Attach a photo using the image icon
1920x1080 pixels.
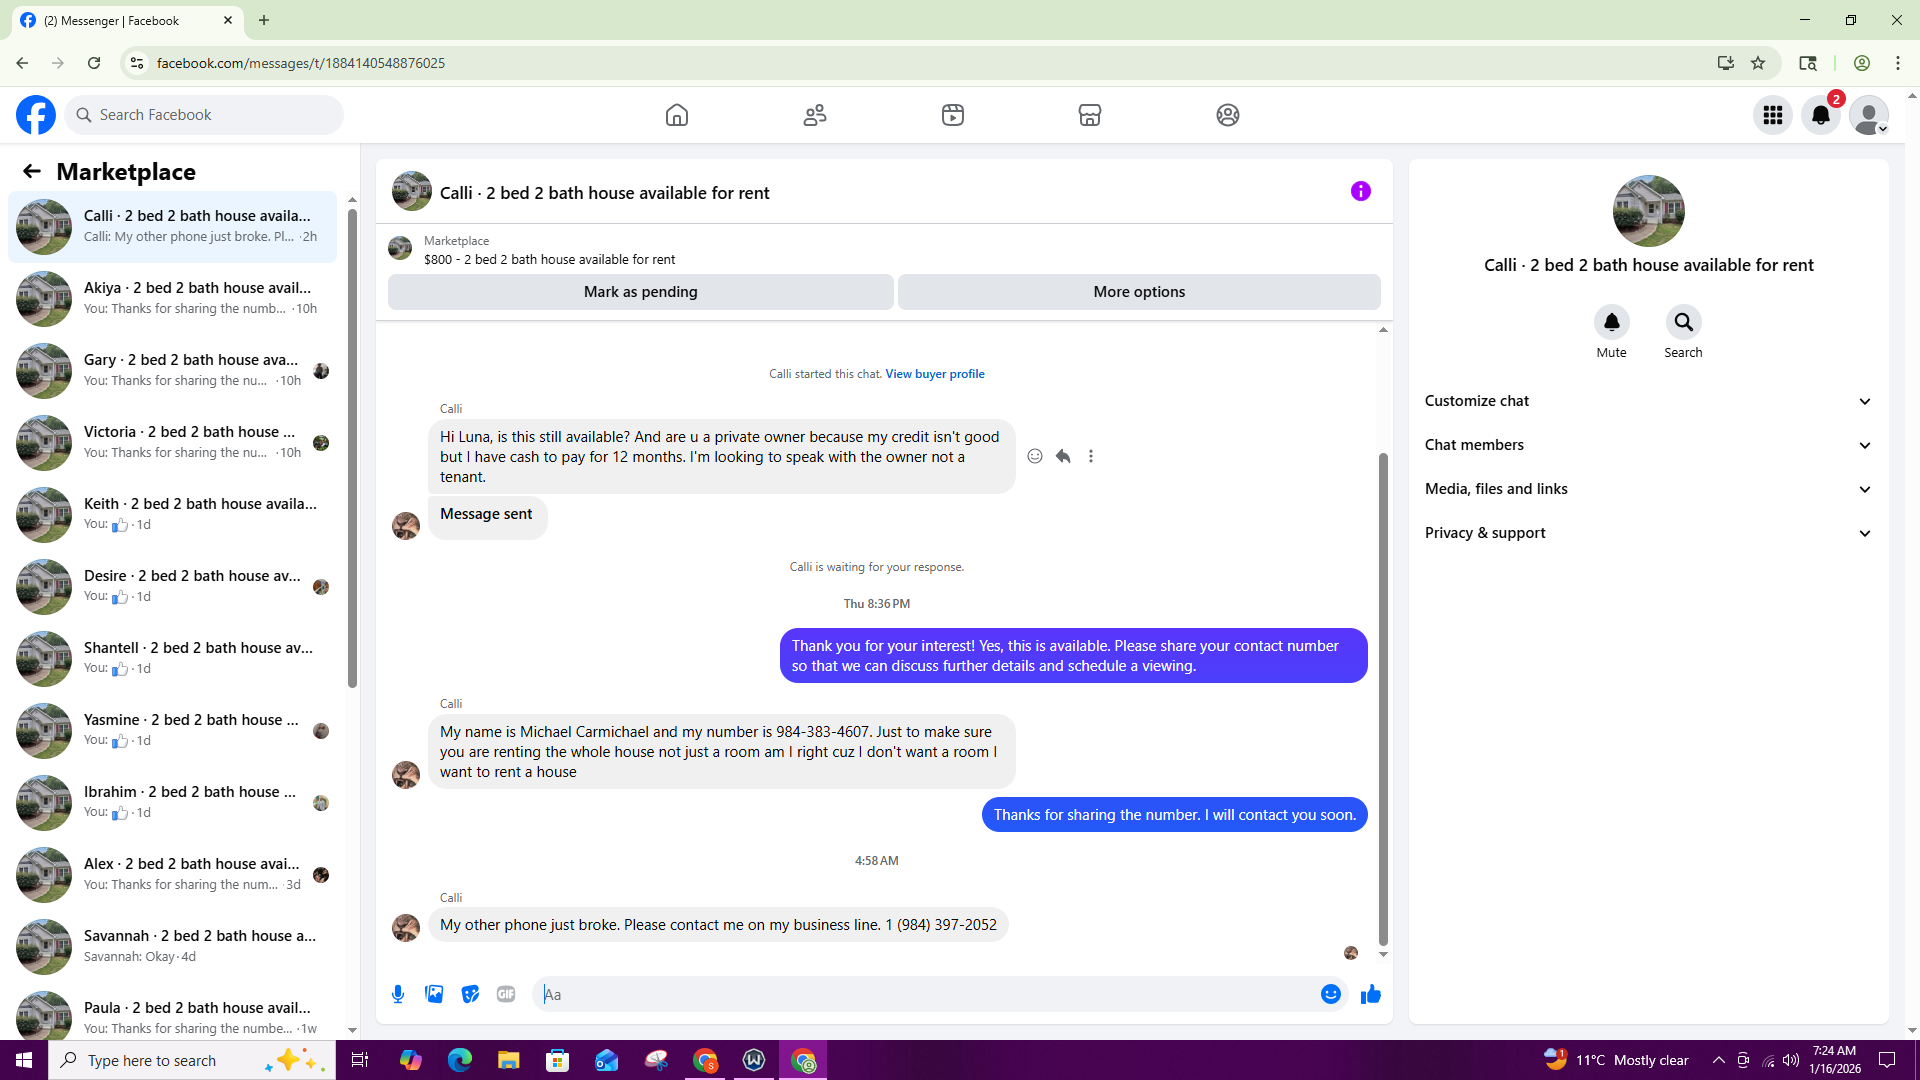click(x=434, y=994)
